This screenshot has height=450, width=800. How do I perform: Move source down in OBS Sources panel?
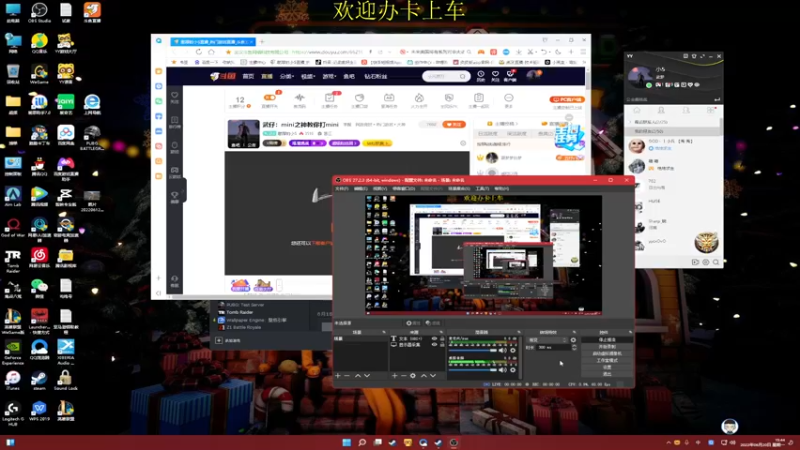click(433, 376)
